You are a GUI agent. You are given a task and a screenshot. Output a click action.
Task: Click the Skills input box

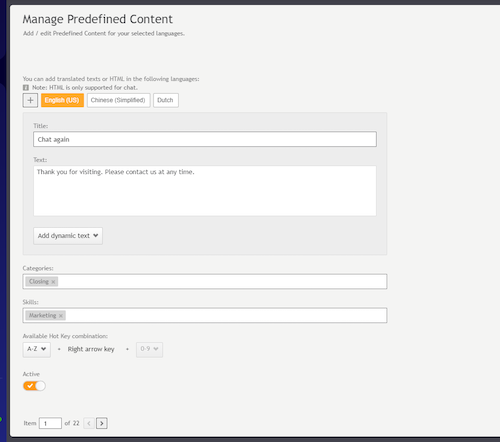(x=205, y=315)
